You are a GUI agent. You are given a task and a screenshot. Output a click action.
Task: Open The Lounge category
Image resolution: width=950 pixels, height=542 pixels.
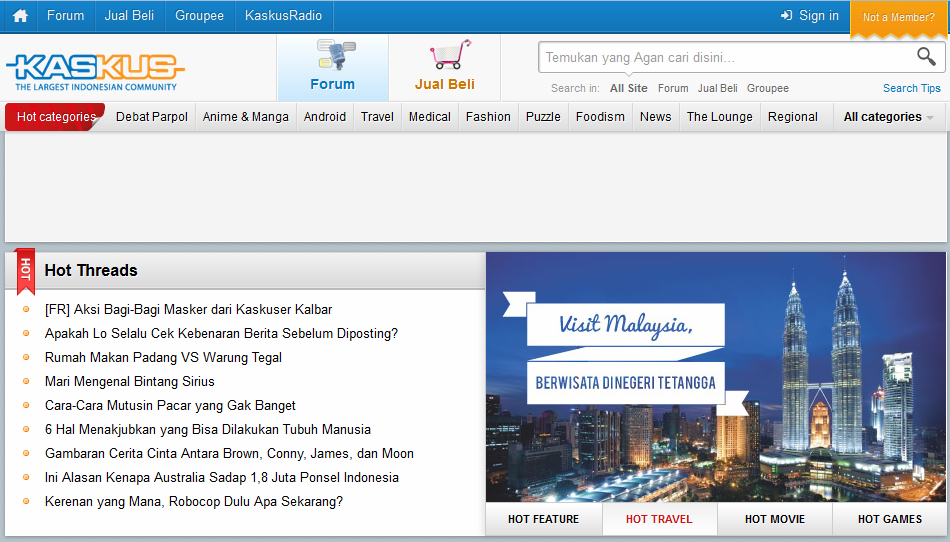pos(720,117)
